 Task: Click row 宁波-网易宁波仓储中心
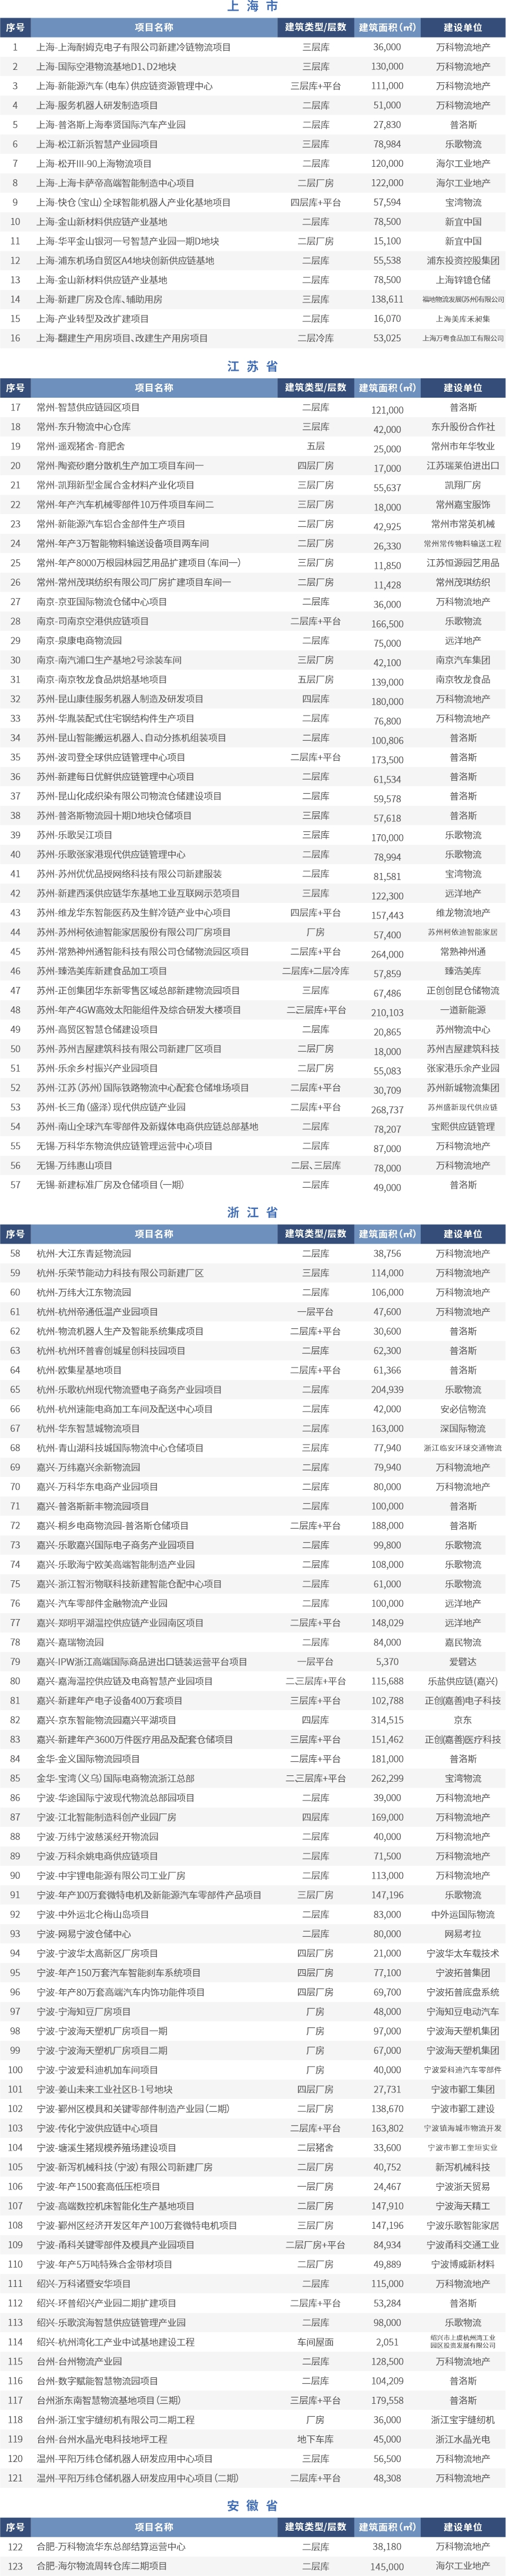click(253, 1935)
